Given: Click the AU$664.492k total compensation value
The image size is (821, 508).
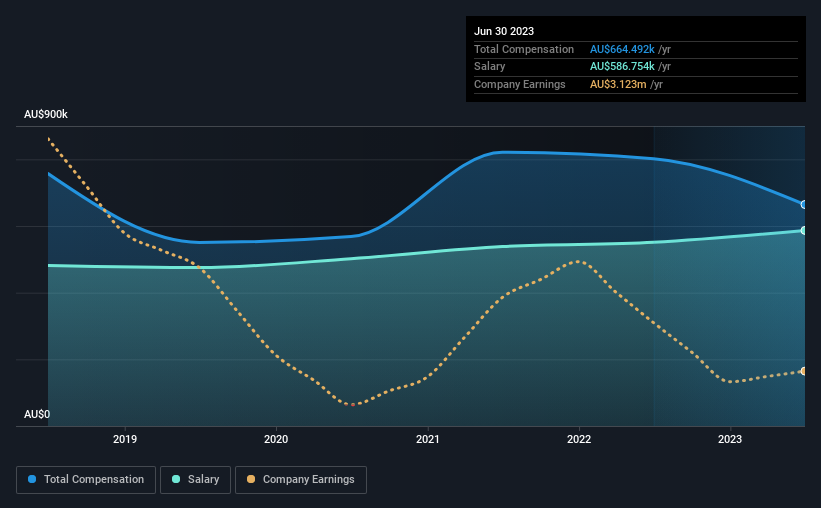Looking at the screenshot, I should [x=622, y=49].
